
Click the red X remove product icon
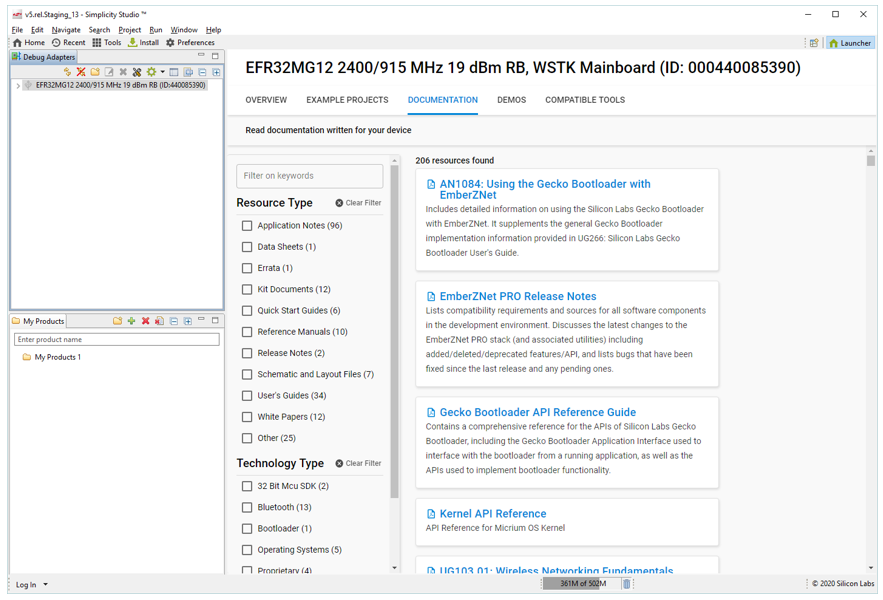(145, 321)
